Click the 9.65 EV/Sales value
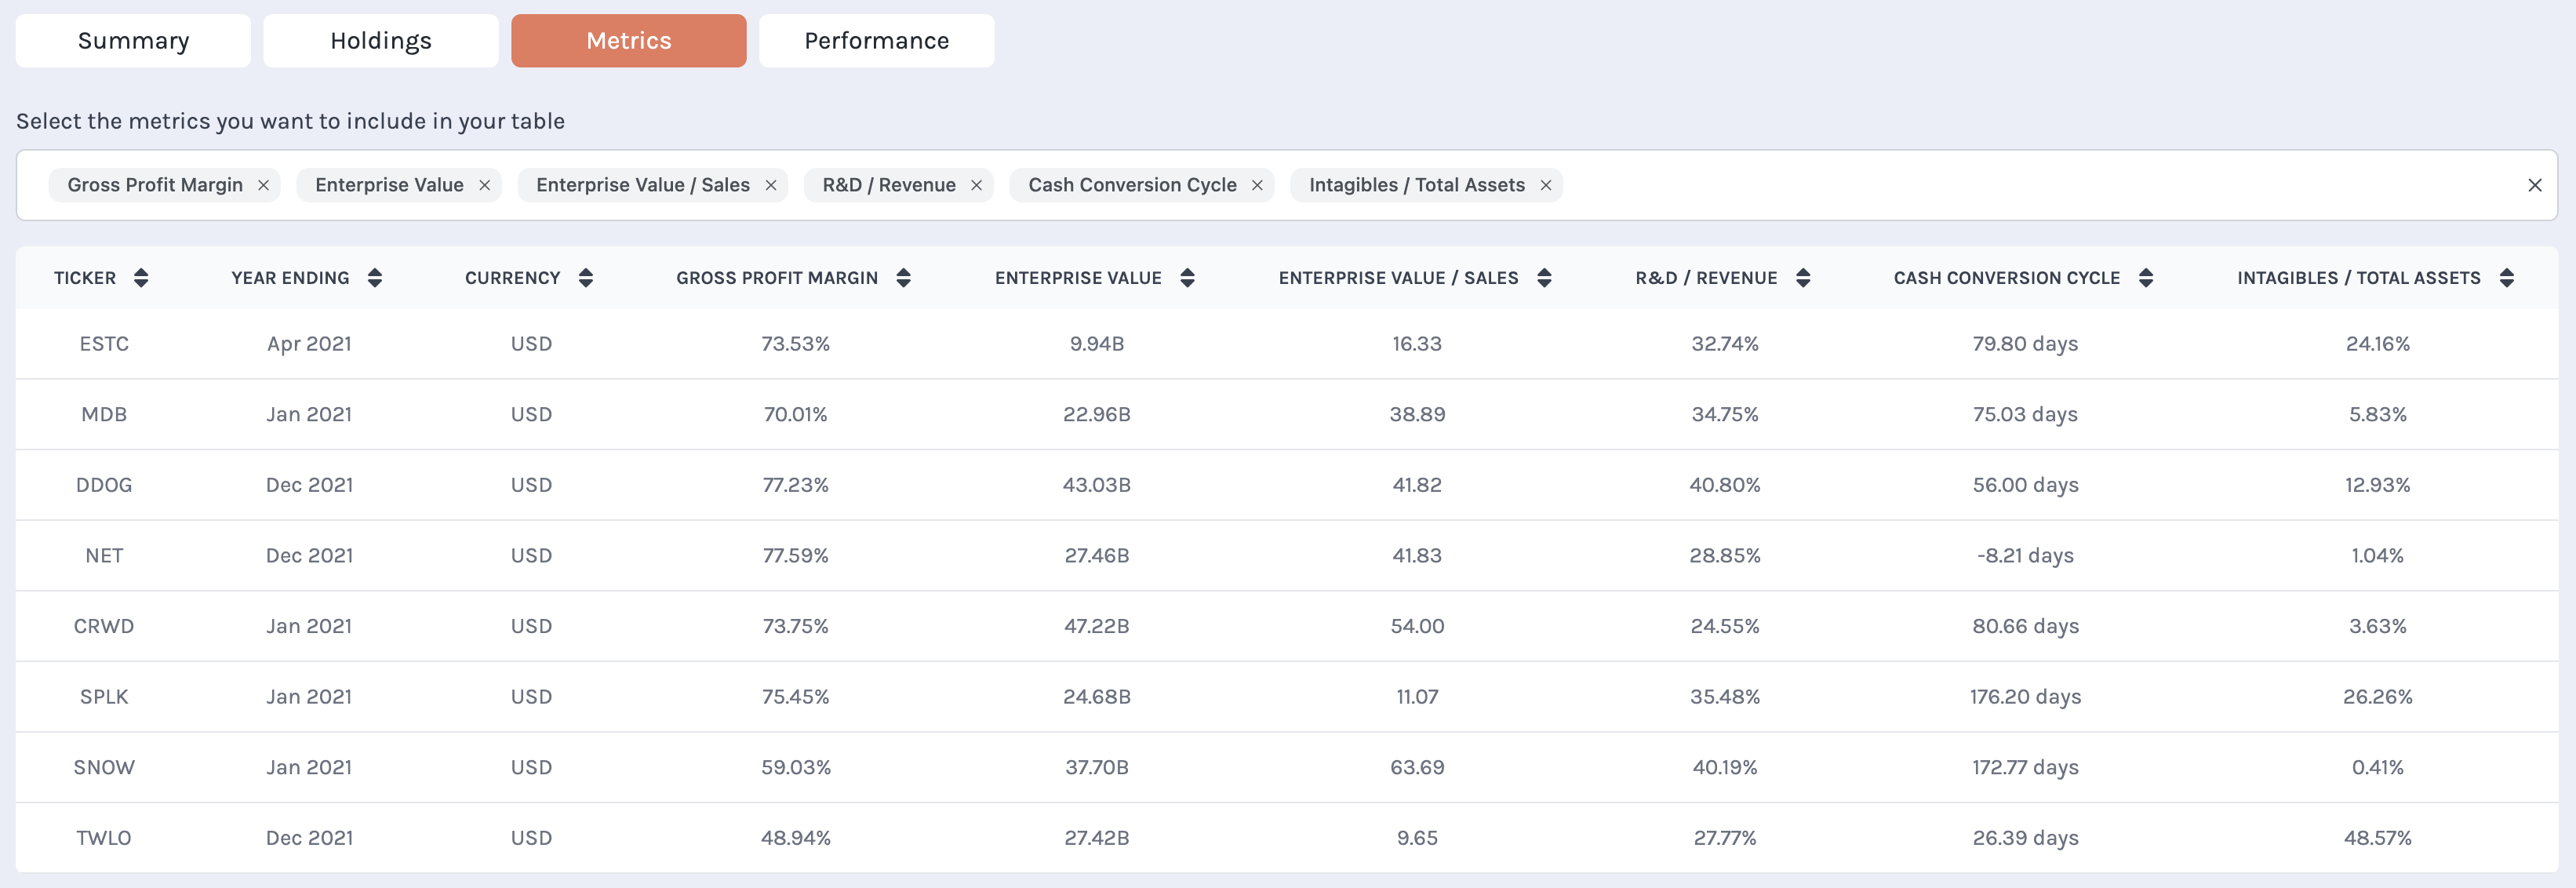The width and height of the screenshot is (2576, 888). click(x=1417, y=838)
